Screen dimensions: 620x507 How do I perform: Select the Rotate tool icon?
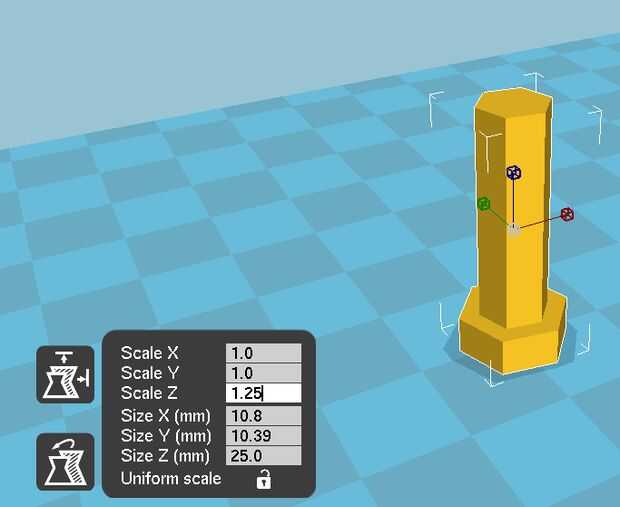(x=65, y=462)
